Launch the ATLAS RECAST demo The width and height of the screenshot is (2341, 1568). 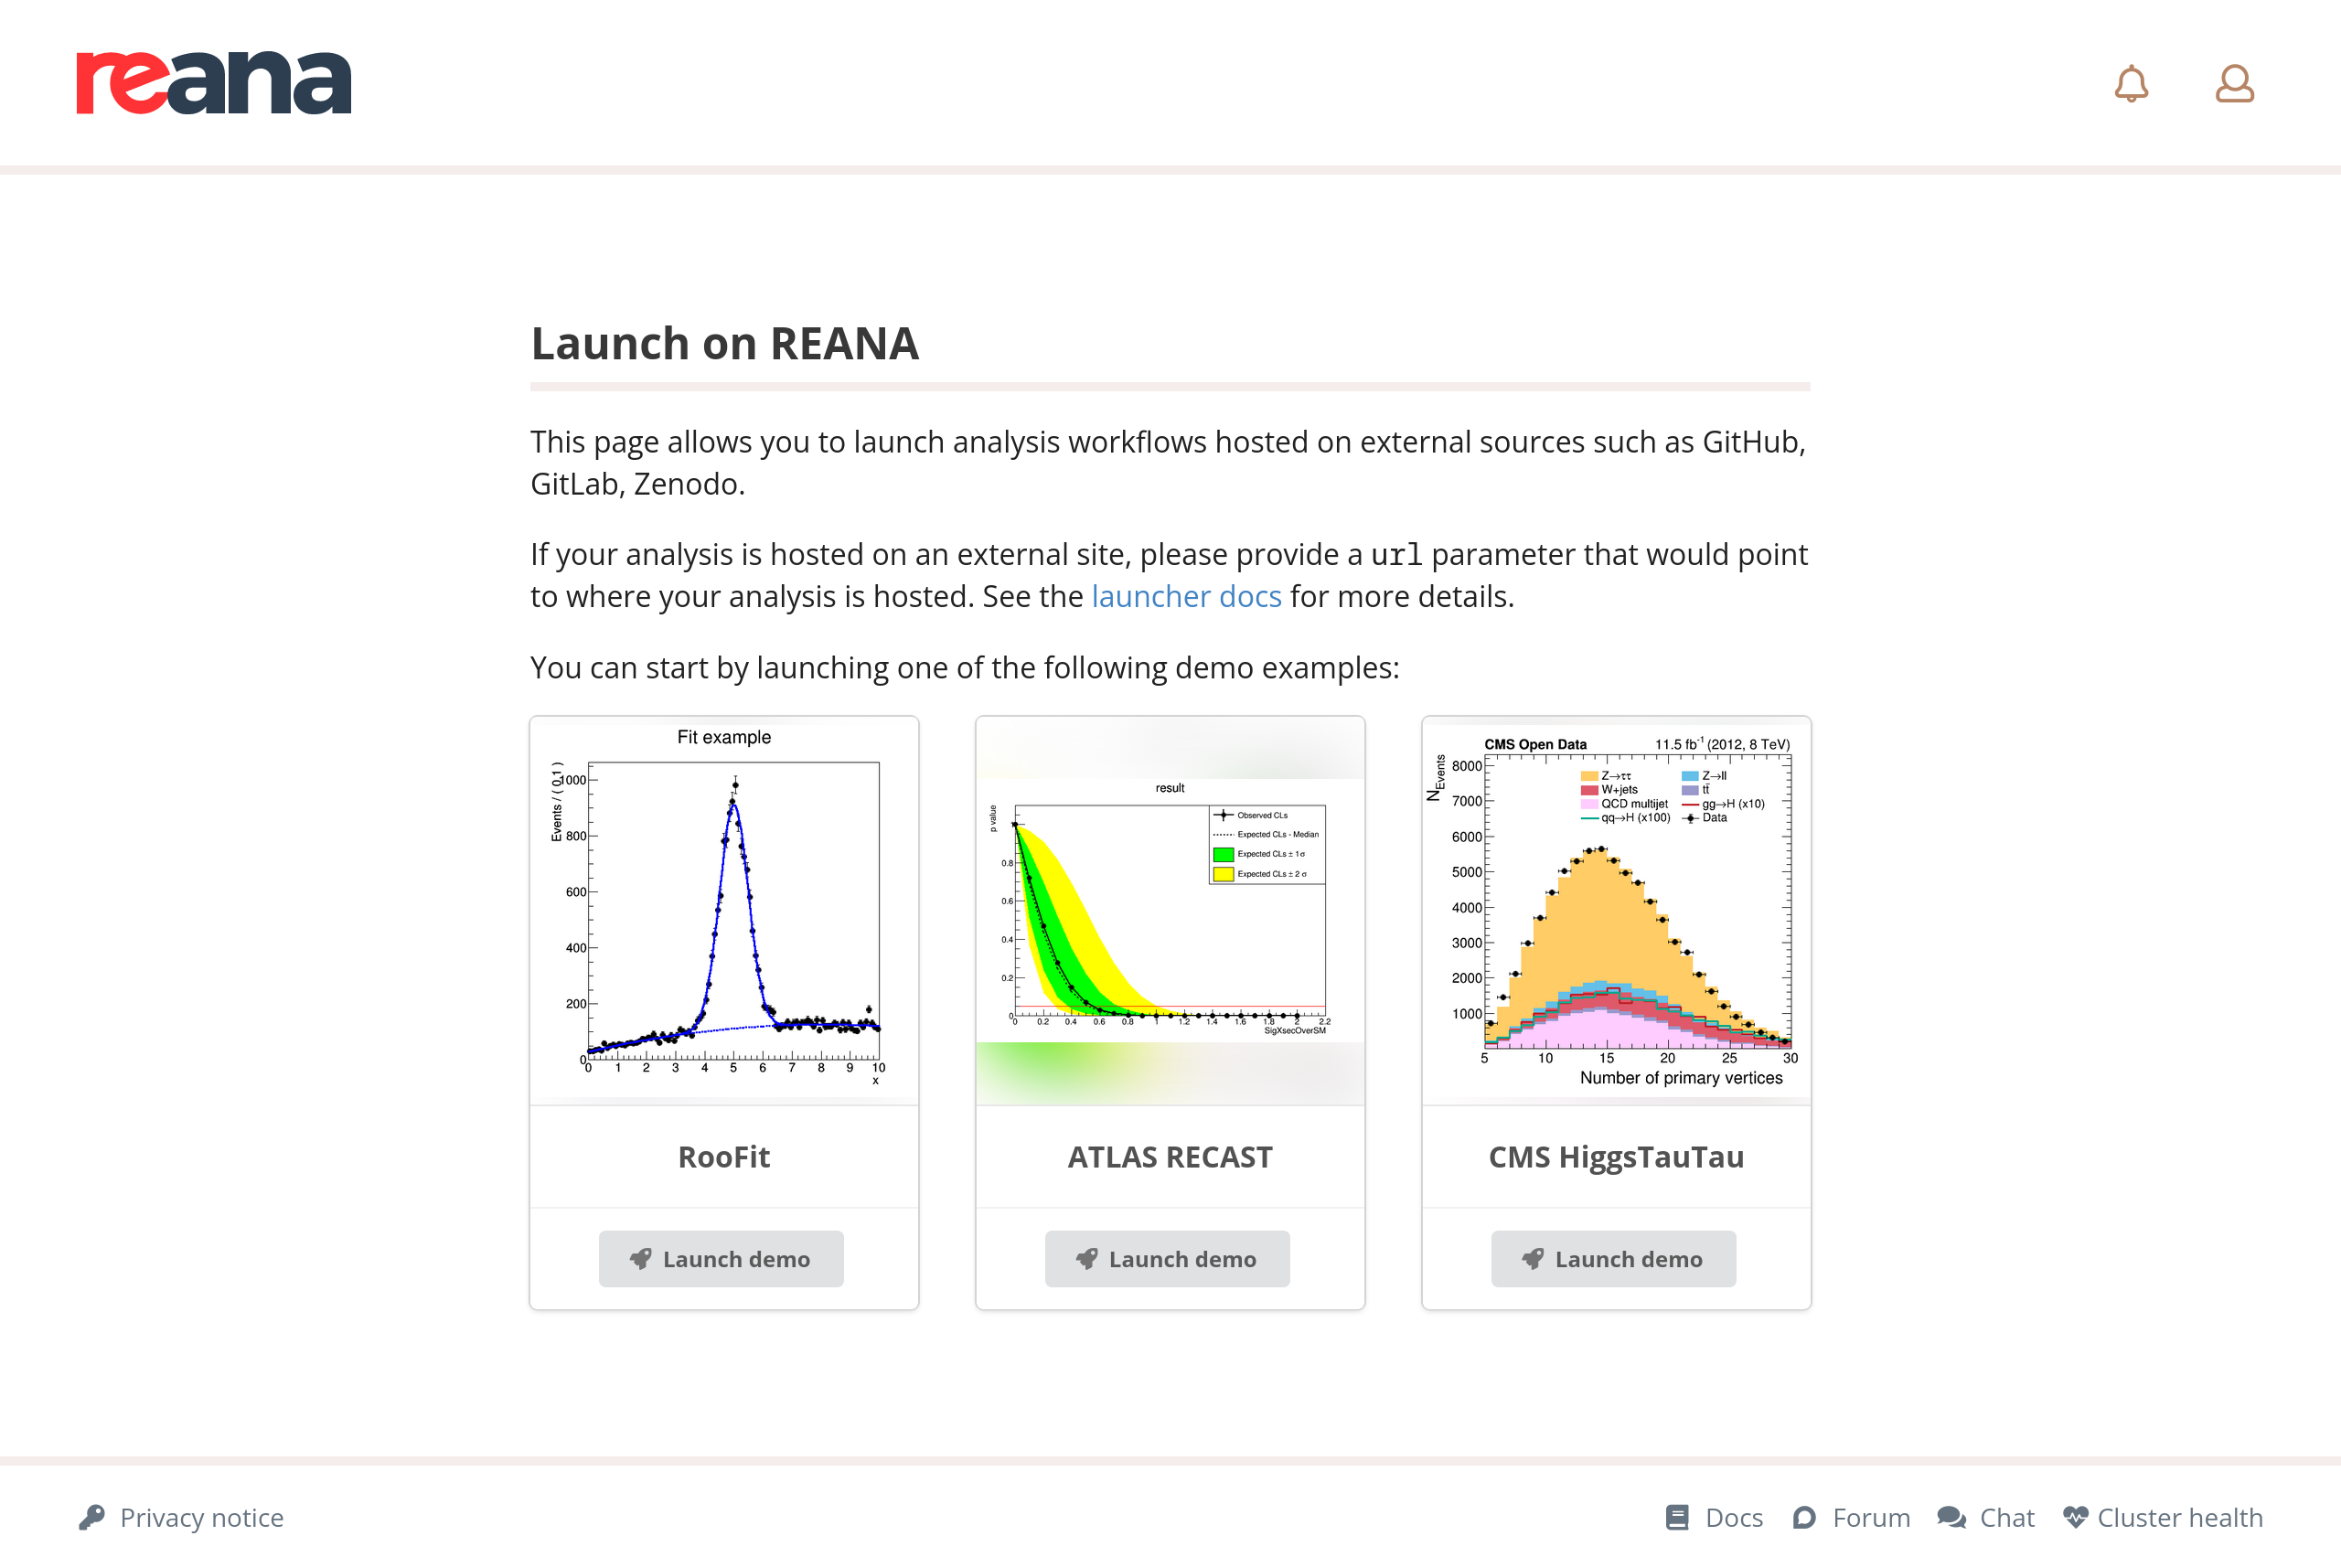point(1167,1259)
